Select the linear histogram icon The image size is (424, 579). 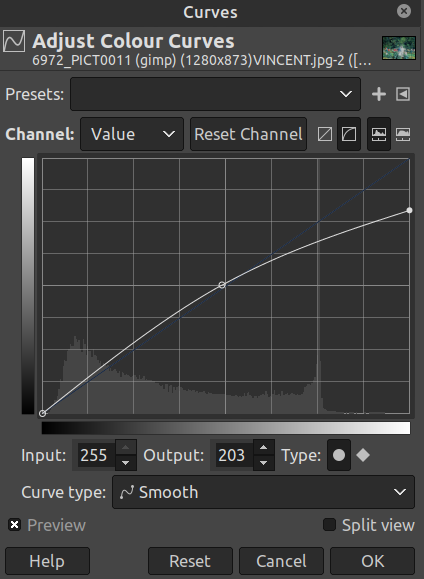379,134
